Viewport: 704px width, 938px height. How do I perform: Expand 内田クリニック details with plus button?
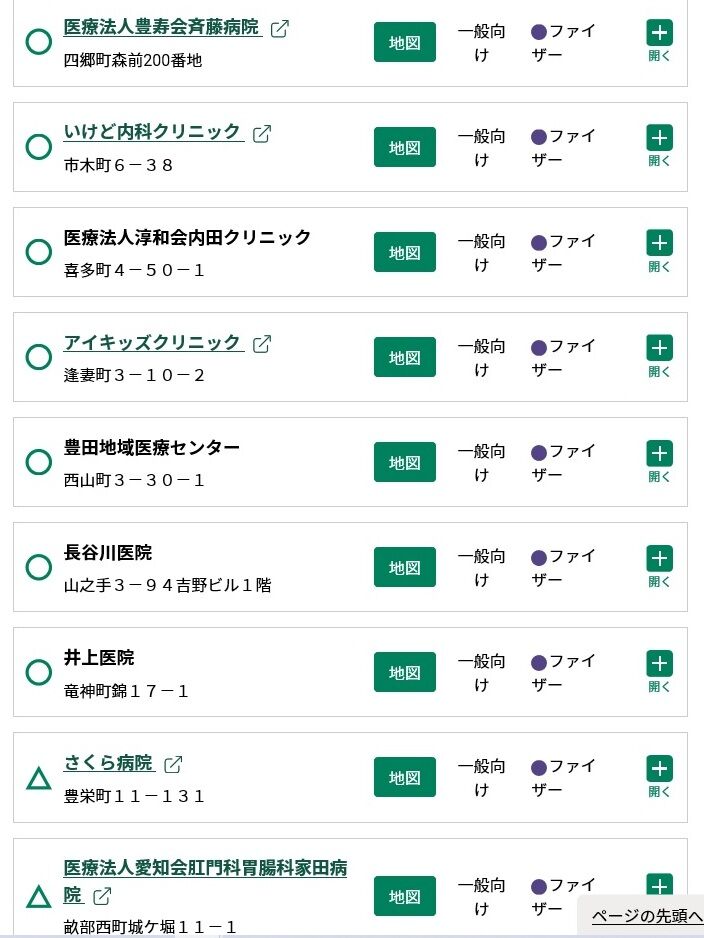(659, 243)
